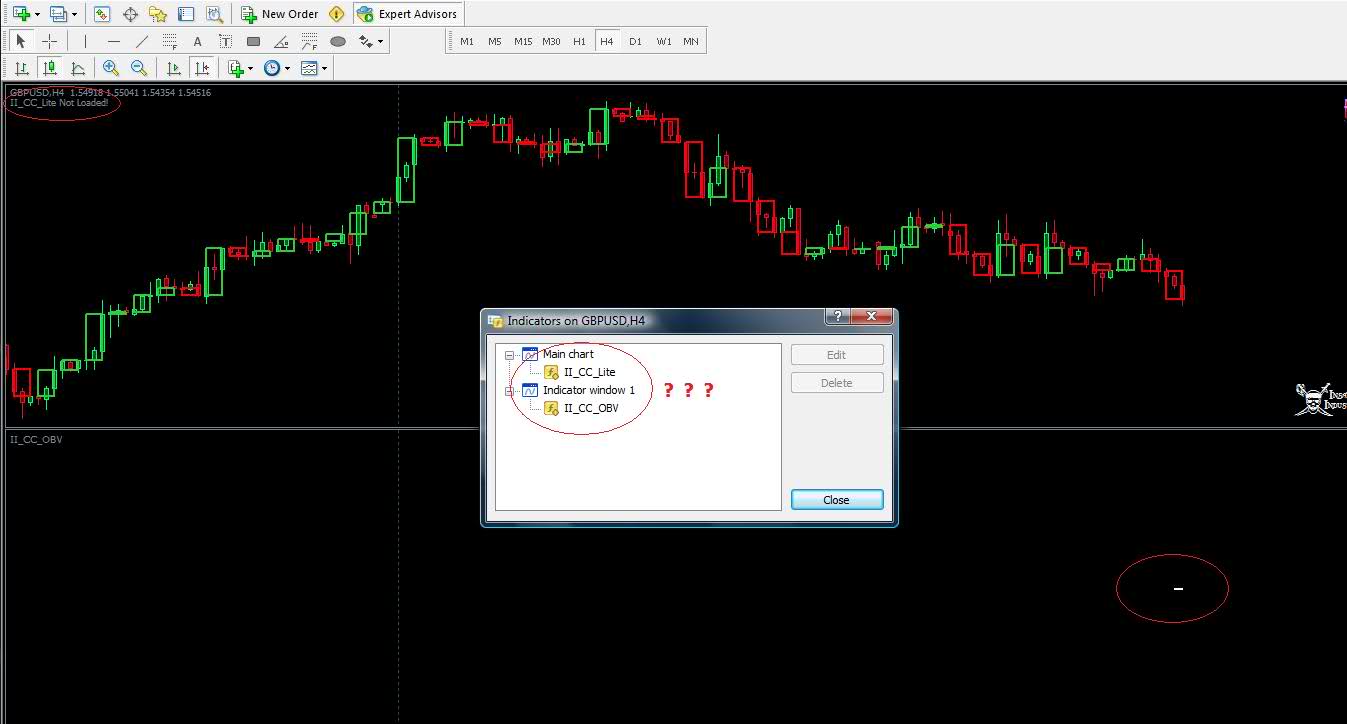Image resolution: width=1347 pixels, height=724 pixels.
Task: Click the II_CC_OBV indicator window label
Action: [x=36, y=439]
